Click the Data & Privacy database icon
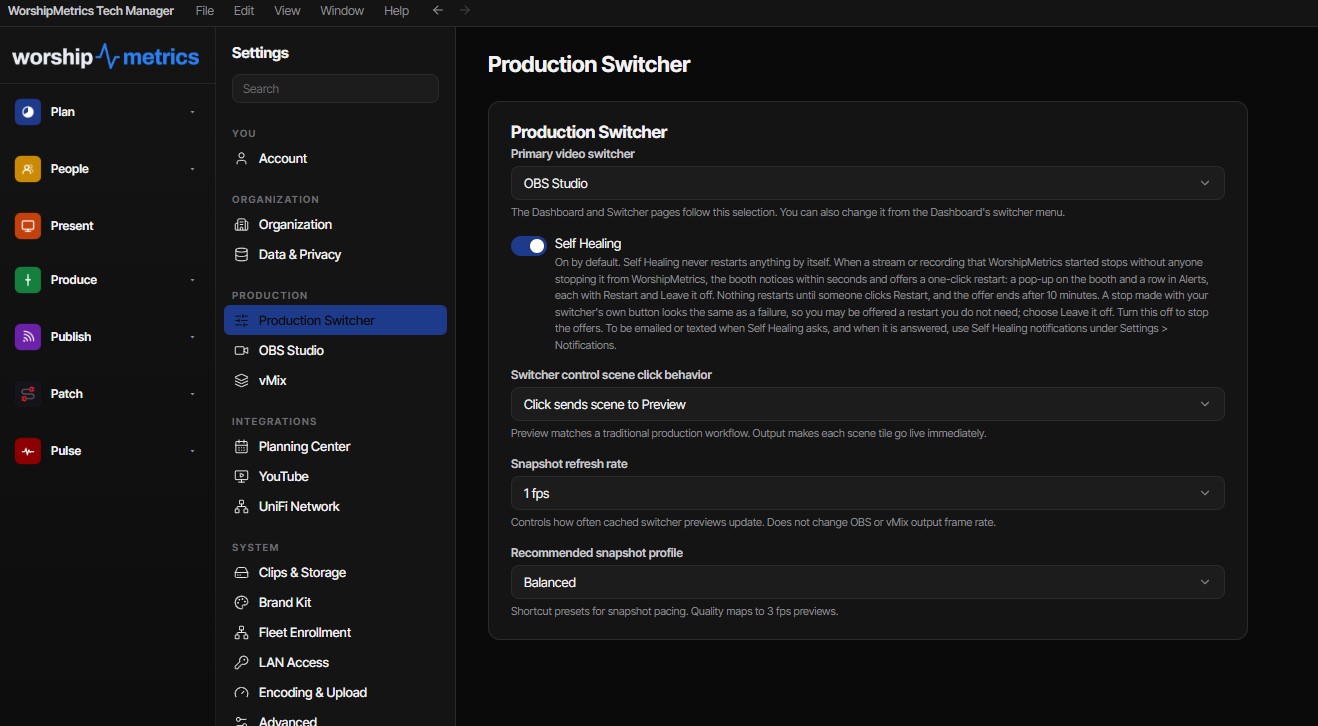The image size is (1318, 726). (241, 254)
